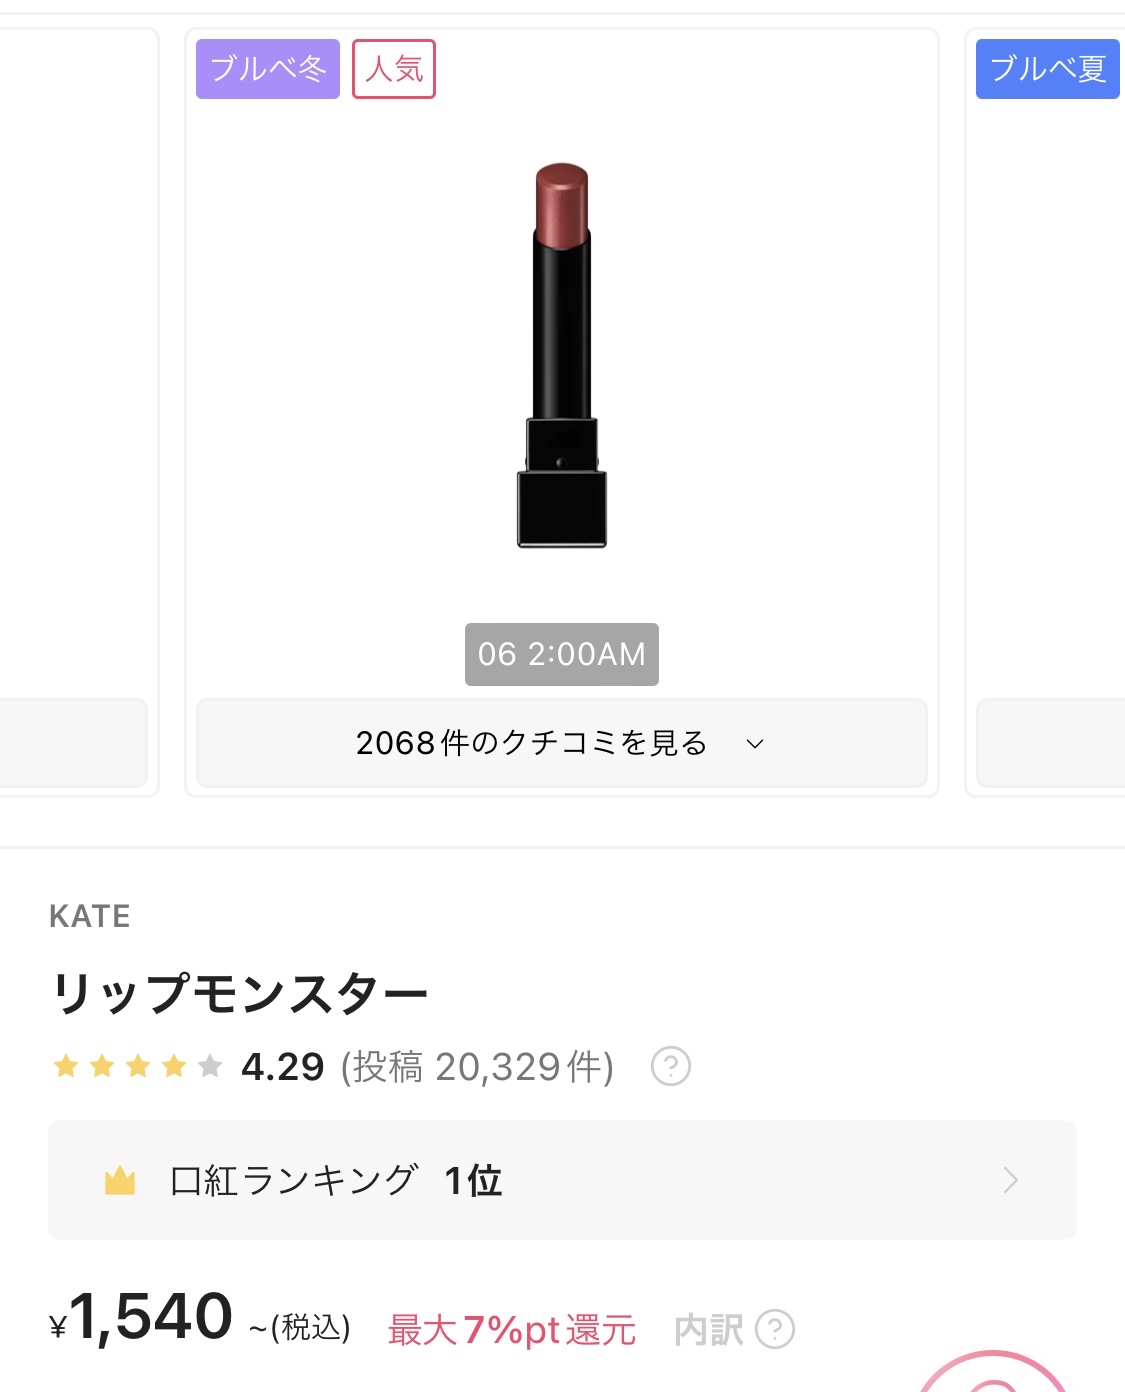Click the crown icon in ranking row
The image size is (1125, 1392).
coord(120,1181)
